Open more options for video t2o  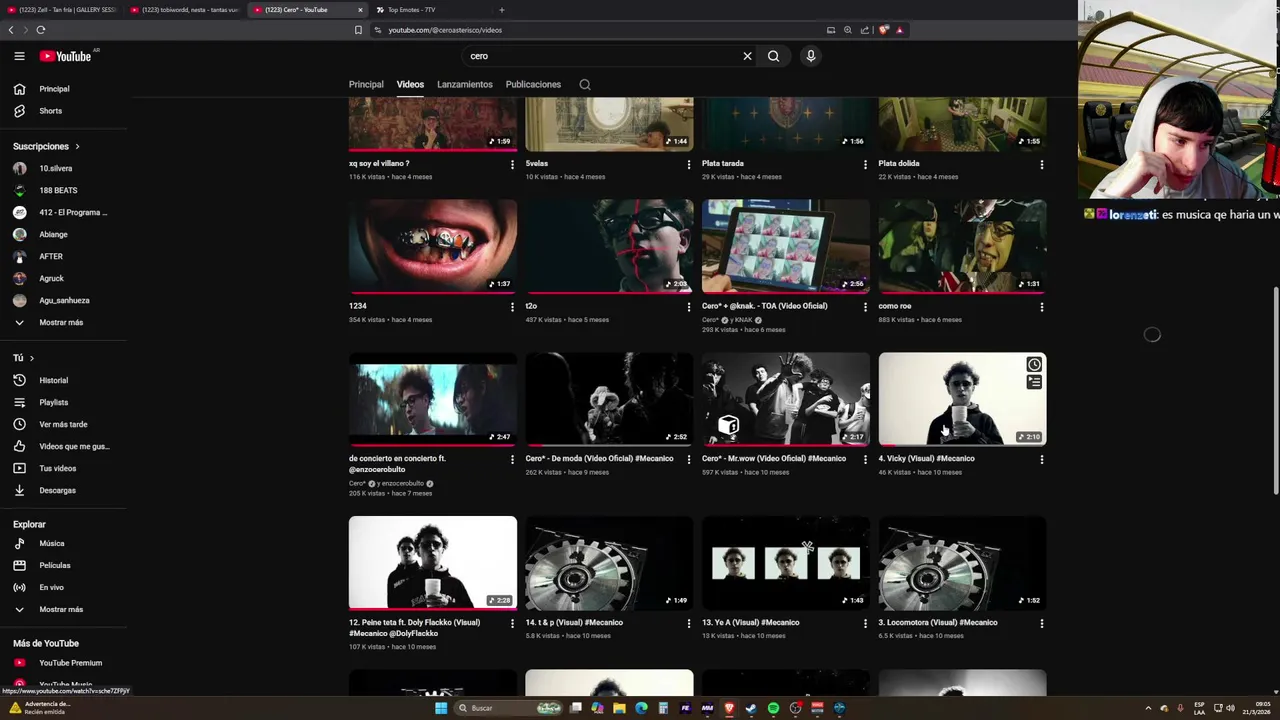(689, 307)
